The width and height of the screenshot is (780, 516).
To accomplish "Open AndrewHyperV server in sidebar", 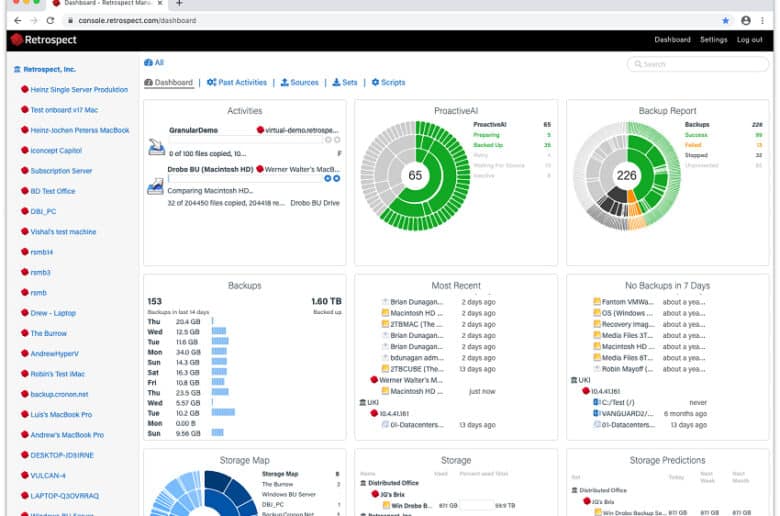I will (55, 354).
